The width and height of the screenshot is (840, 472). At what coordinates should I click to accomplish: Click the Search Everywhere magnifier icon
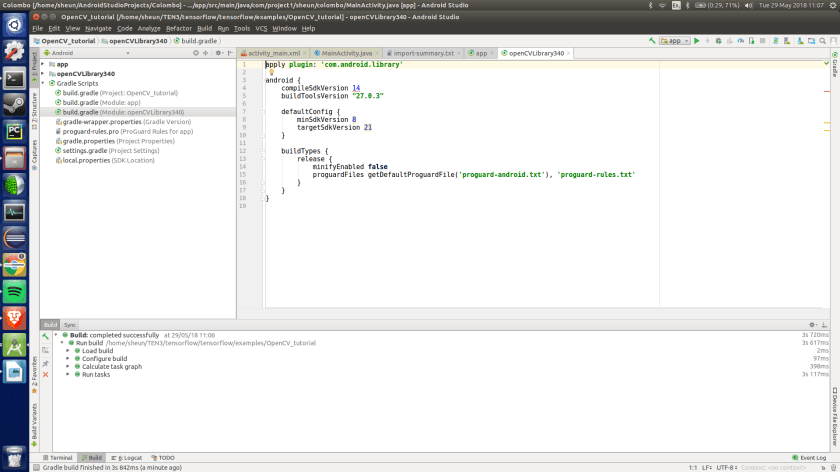pyautogui.click(x=820, y=41)
